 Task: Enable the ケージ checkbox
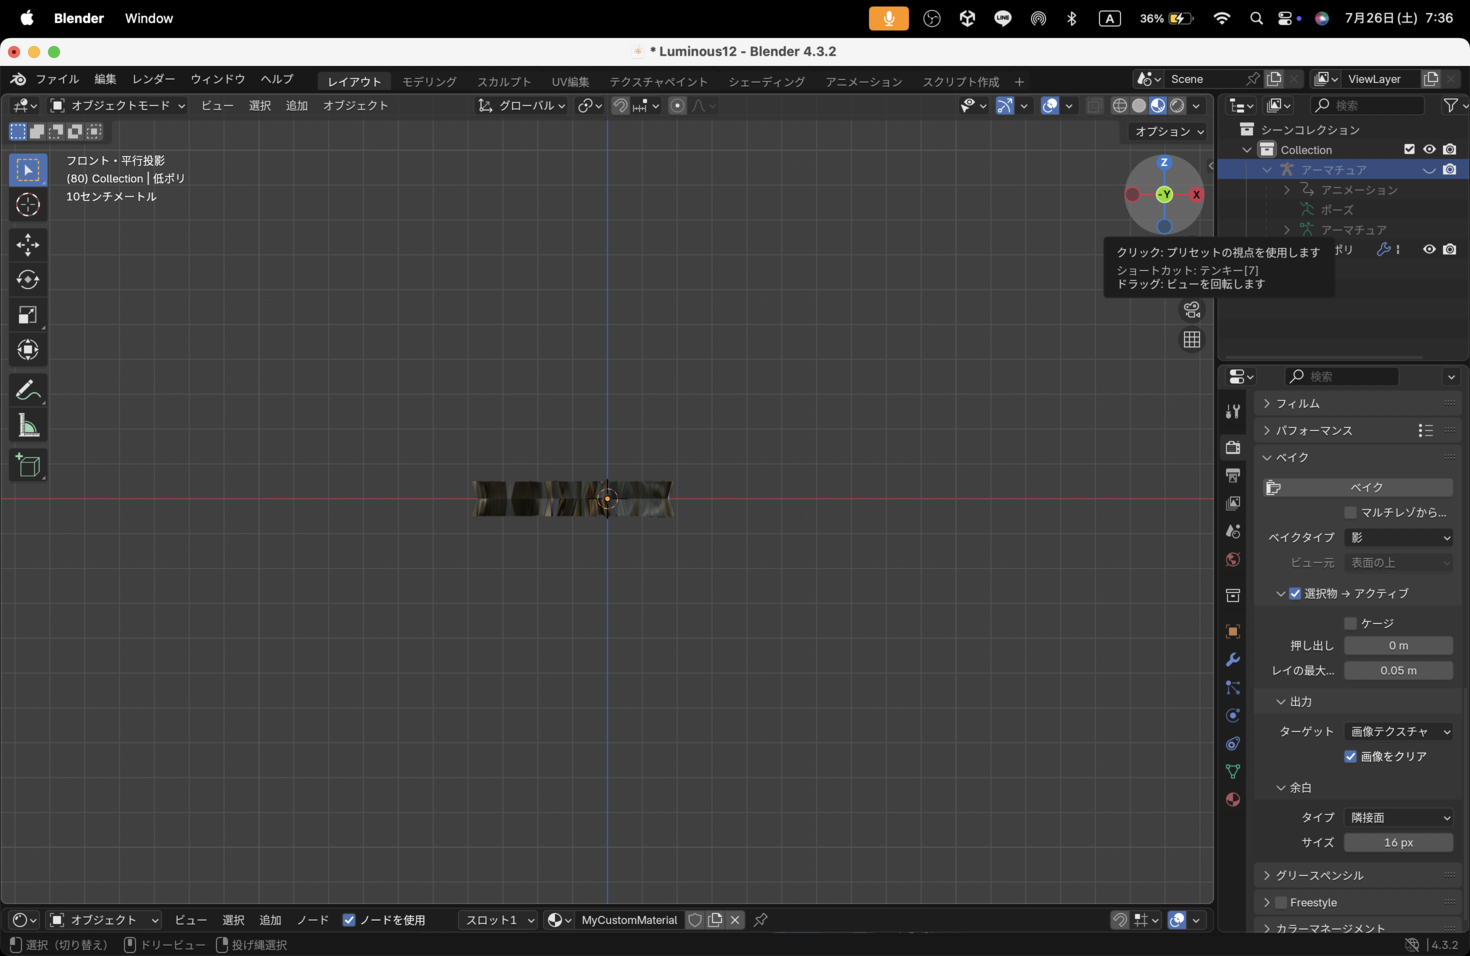coord(1350,623)
